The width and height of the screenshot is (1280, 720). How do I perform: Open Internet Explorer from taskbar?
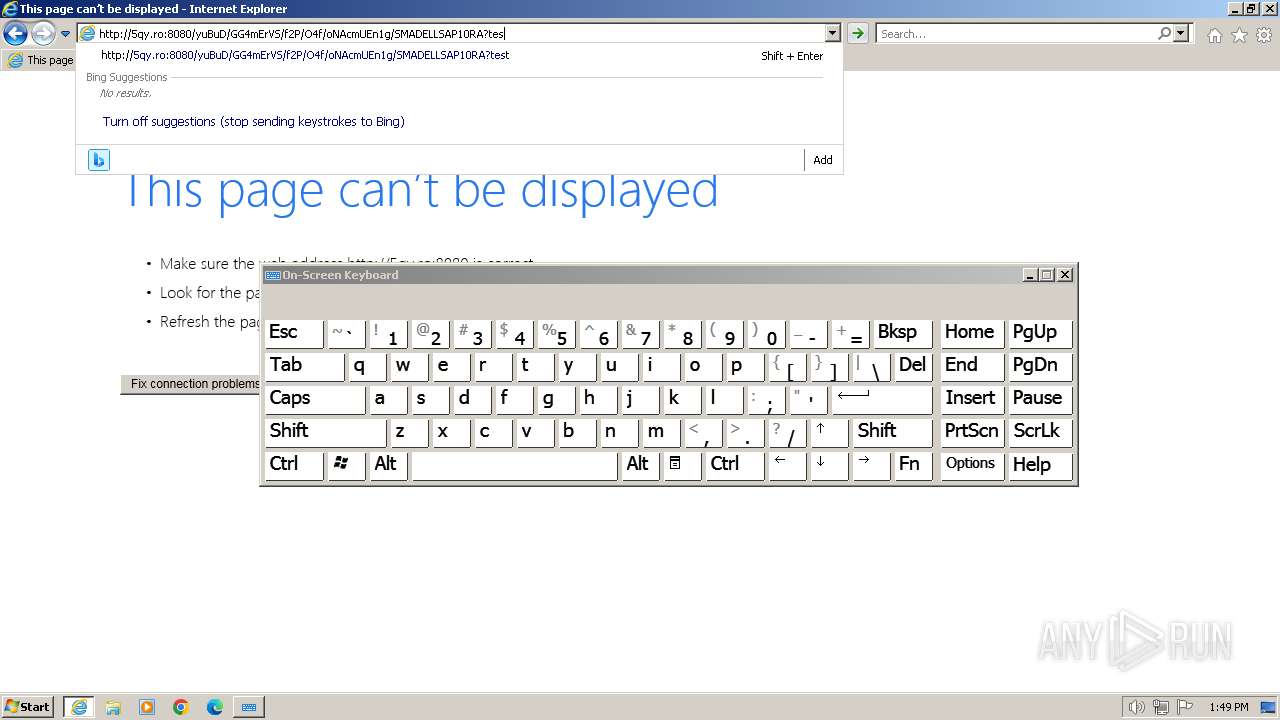click(79, 707)
